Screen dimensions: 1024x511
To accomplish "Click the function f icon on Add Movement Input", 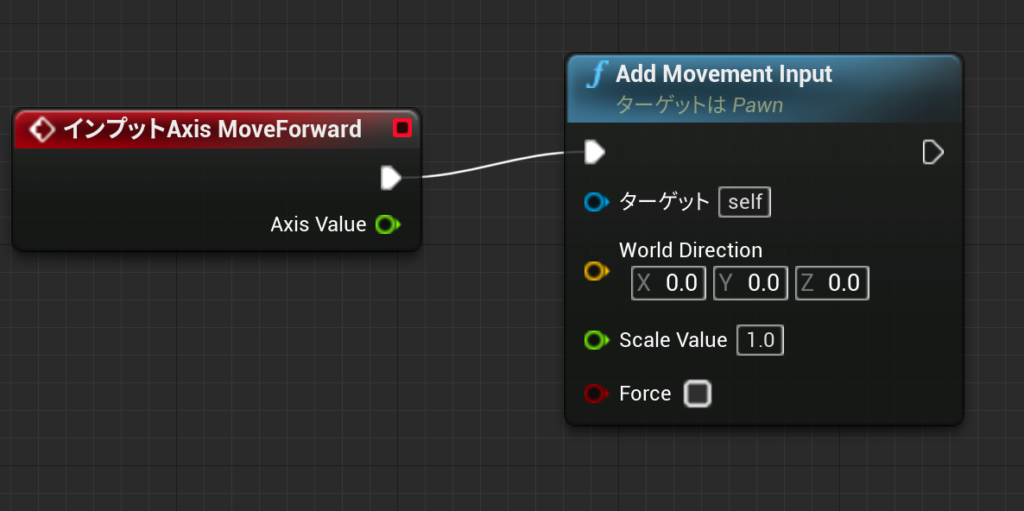I will (596, 74).
